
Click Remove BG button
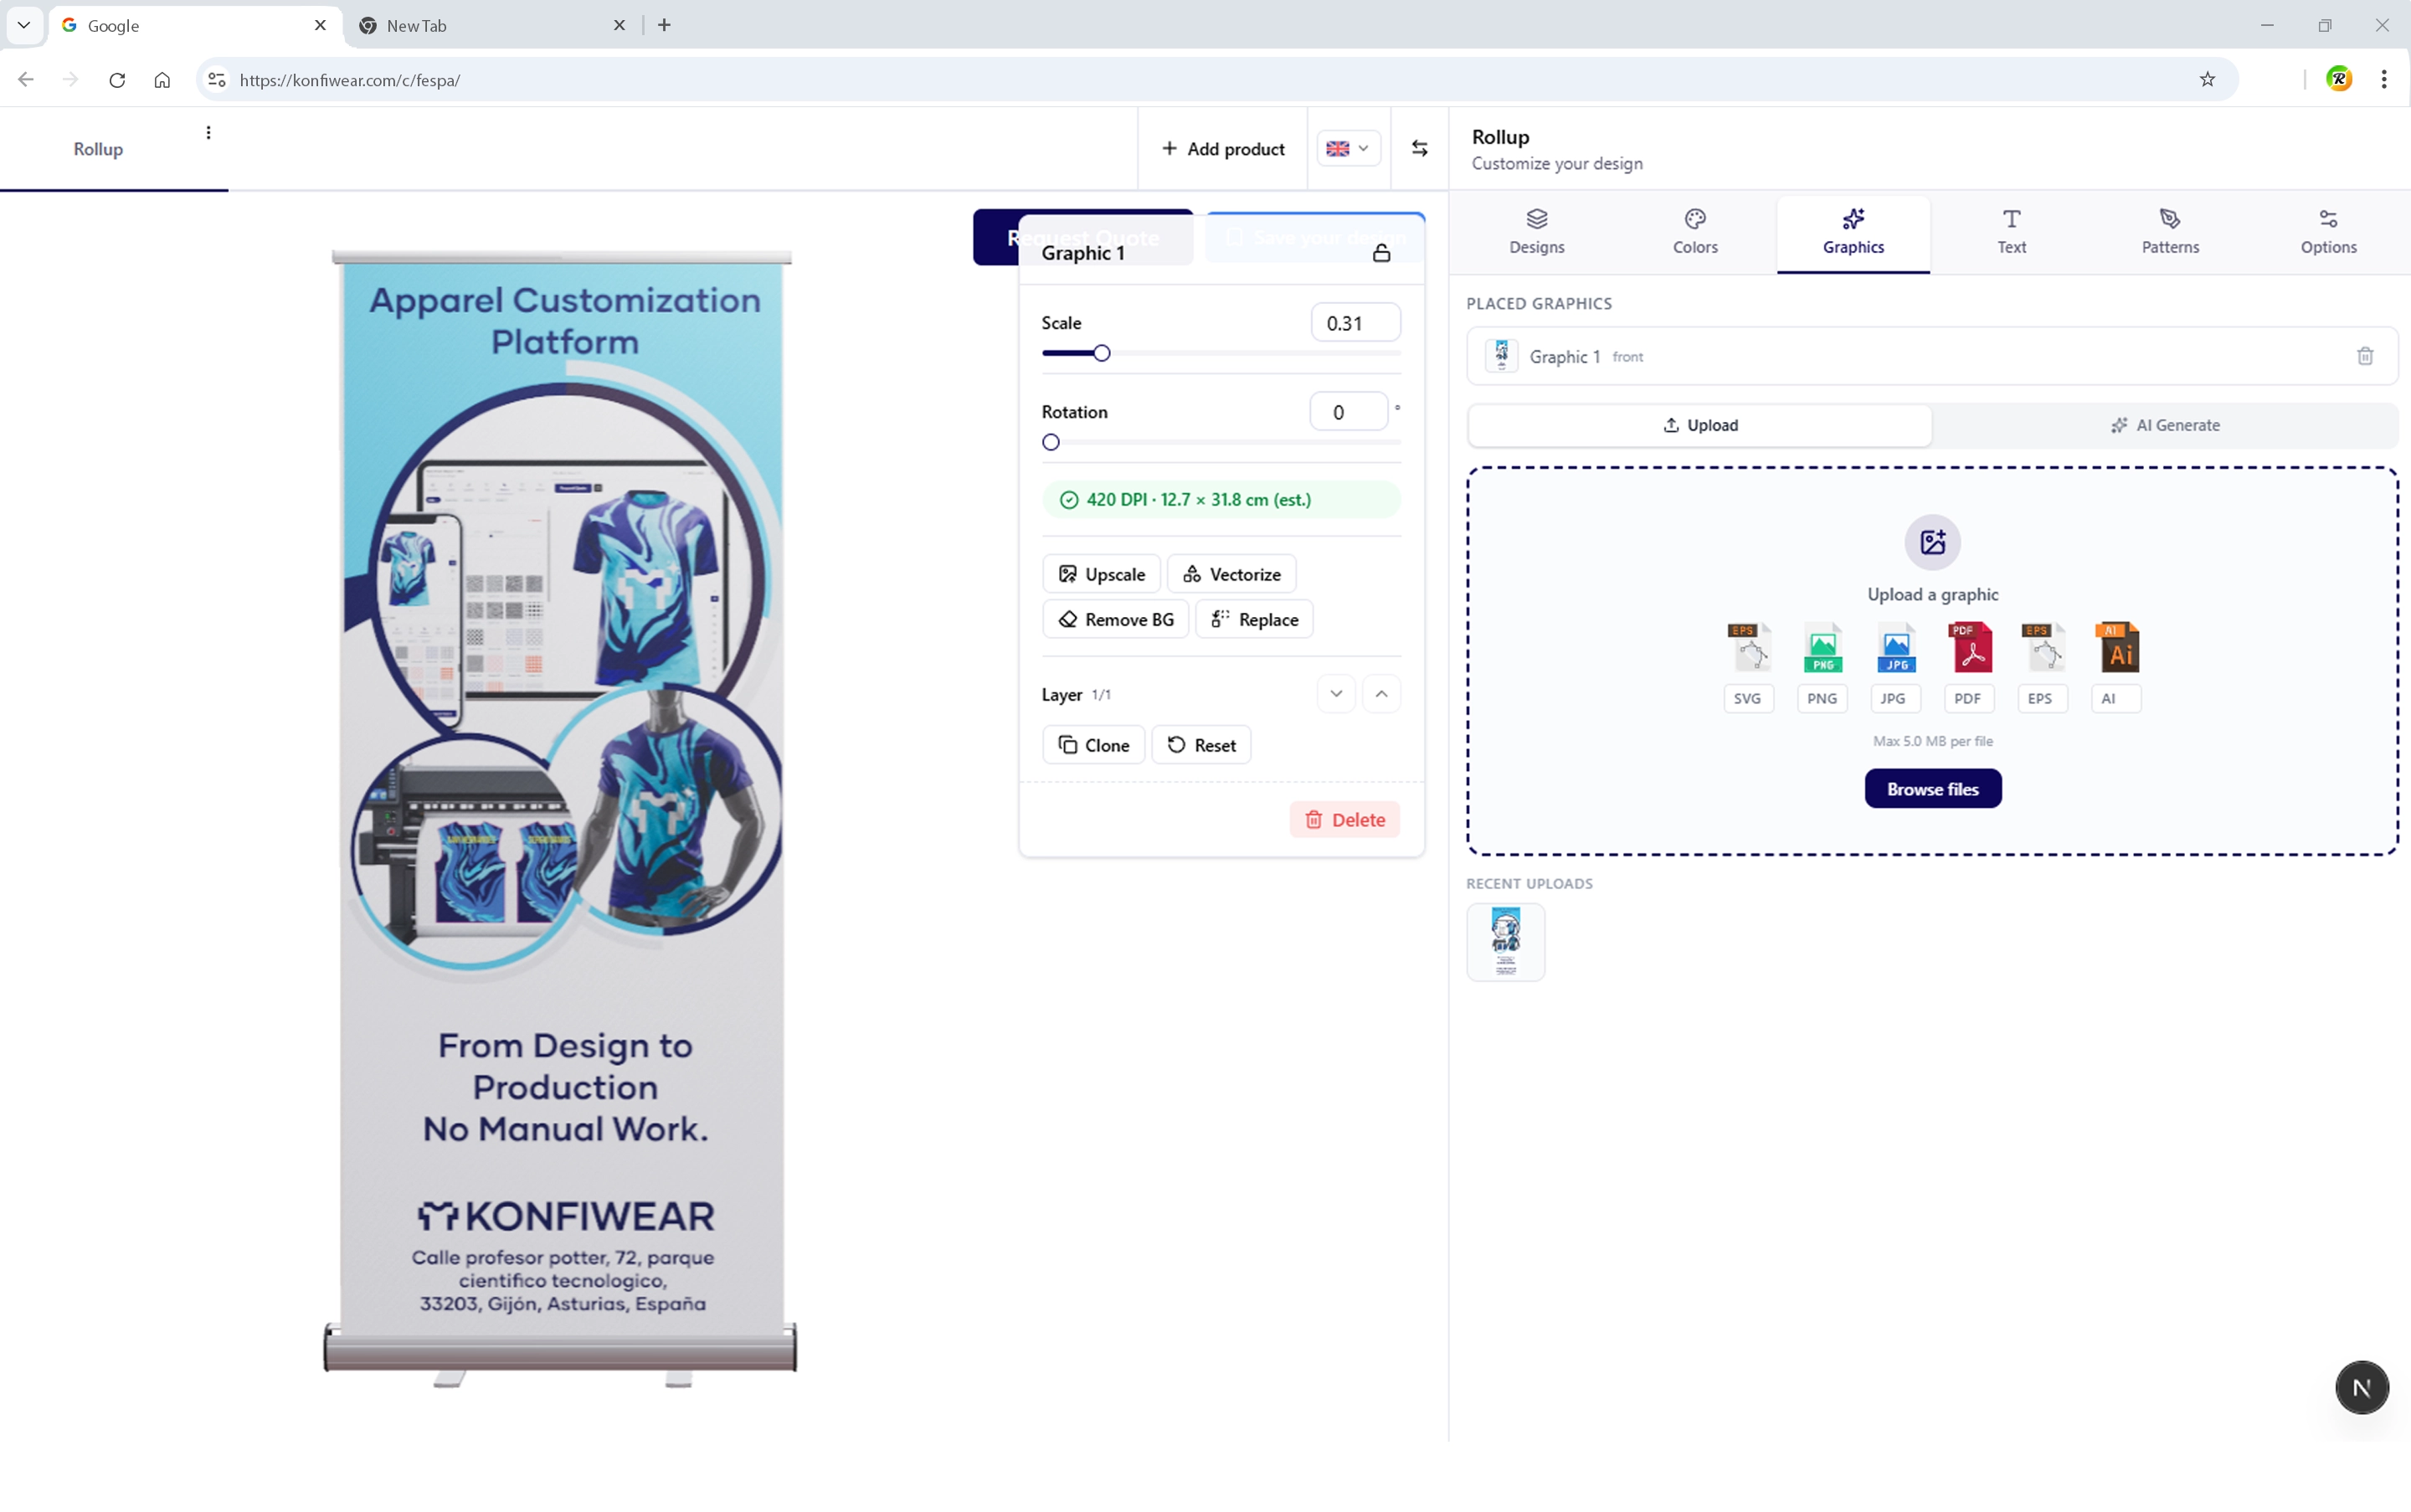click(1115, 619)
